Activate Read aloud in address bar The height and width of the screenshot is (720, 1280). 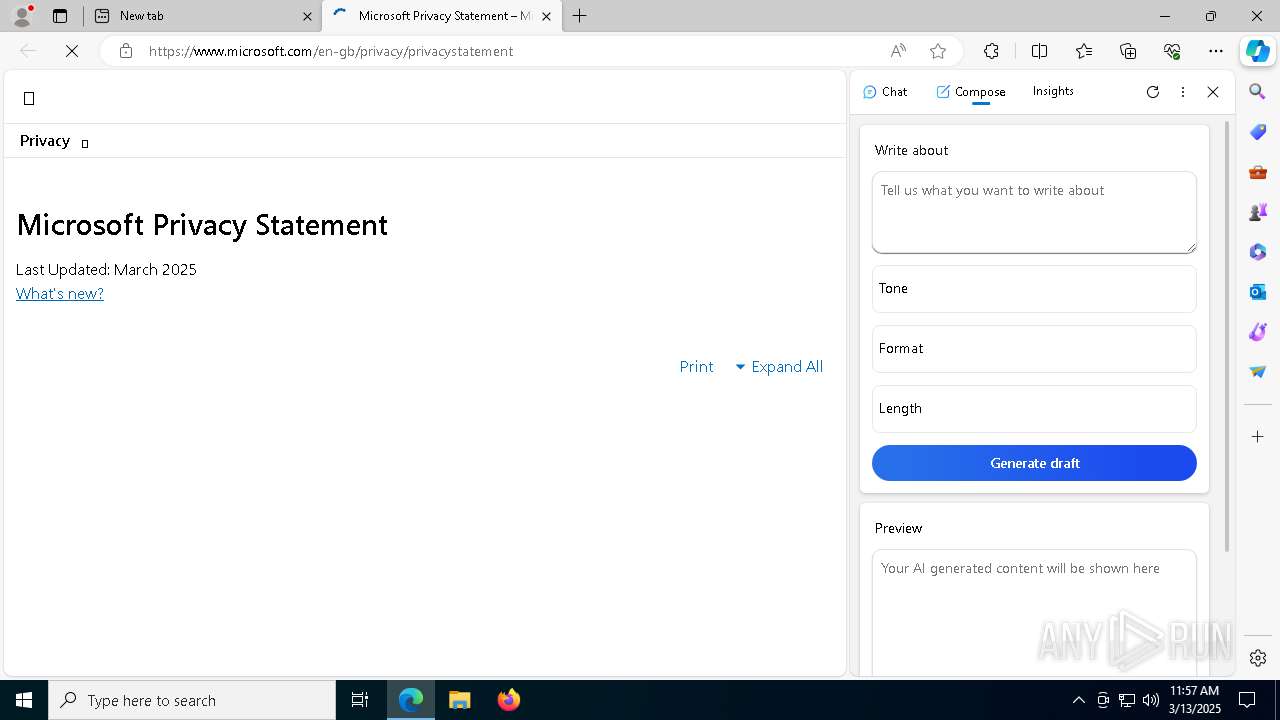coord(898,51)
